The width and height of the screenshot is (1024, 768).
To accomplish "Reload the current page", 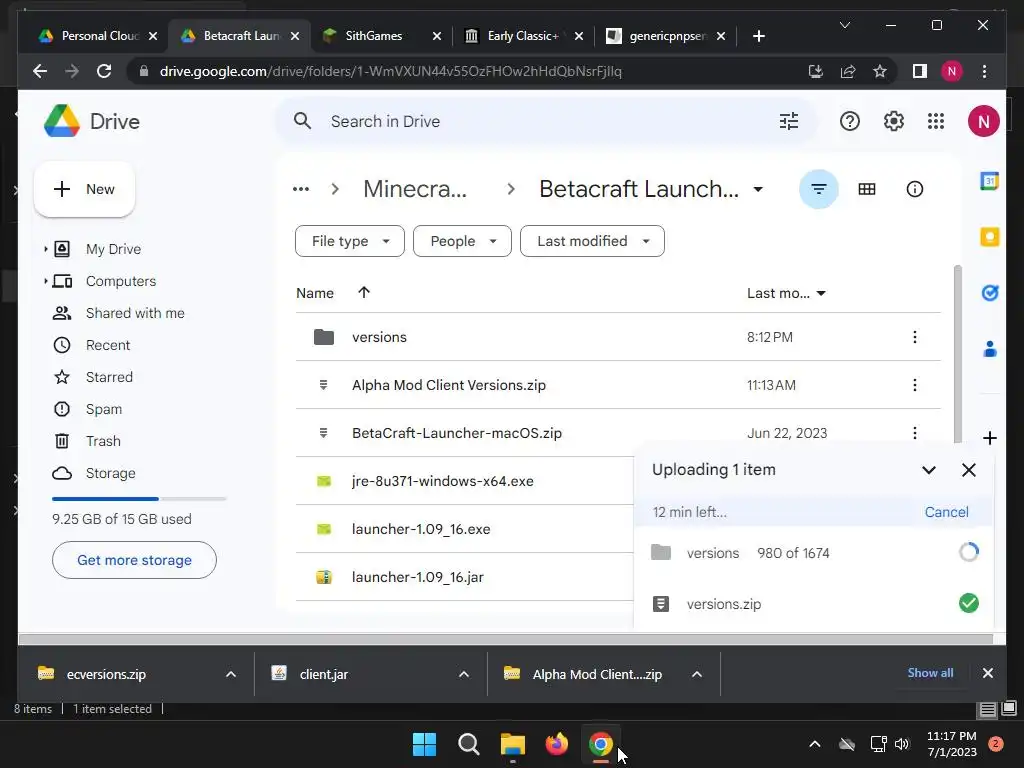I will click(104, 71).
